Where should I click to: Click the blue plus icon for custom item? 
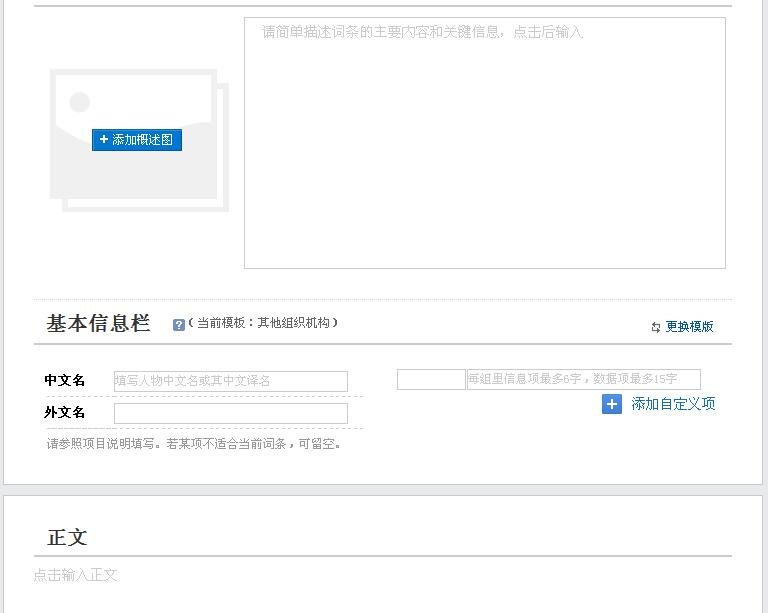(612, 404)
